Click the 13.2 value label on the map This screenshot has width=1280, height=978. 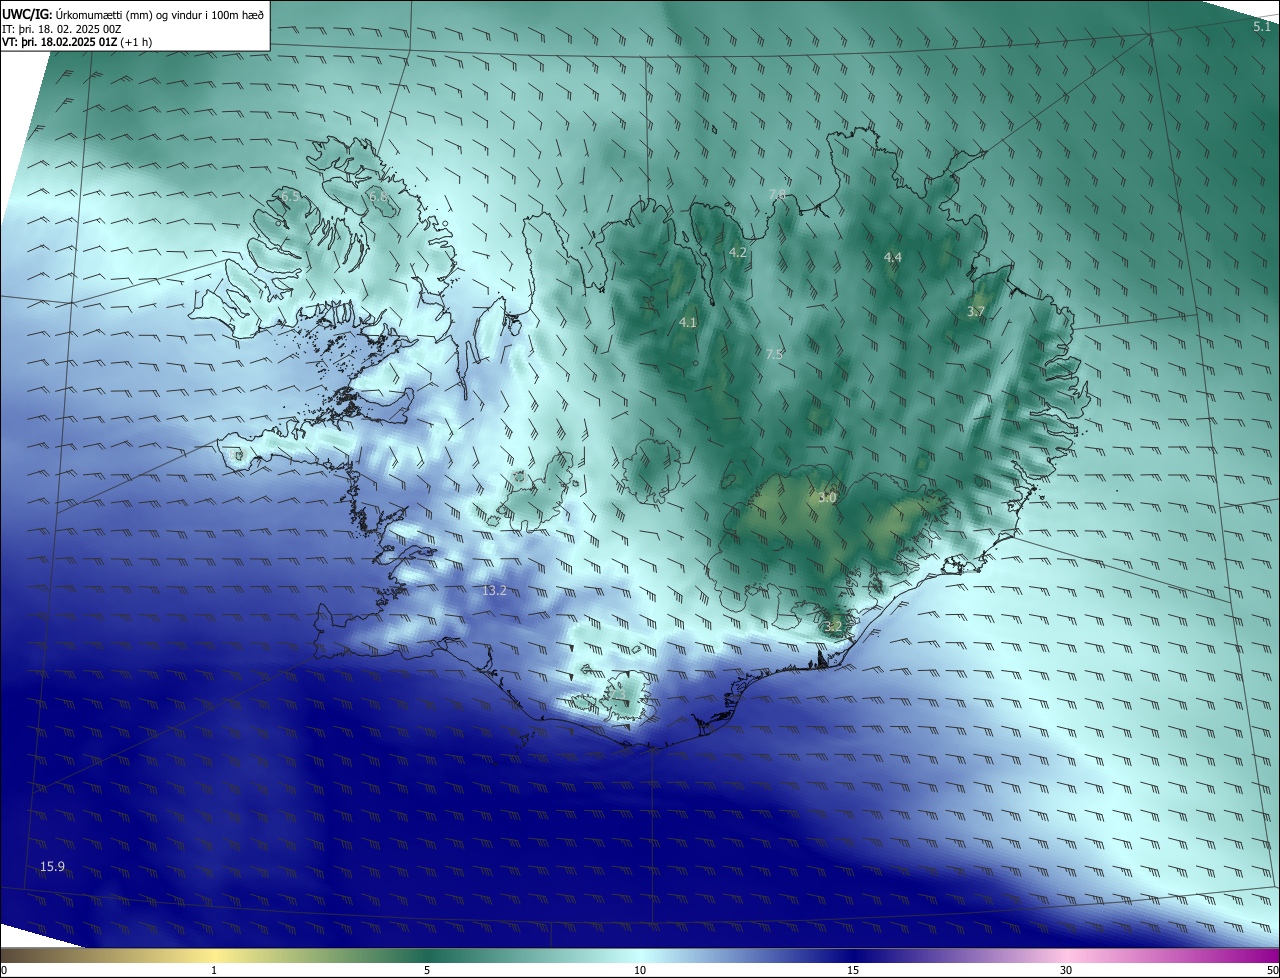494,591
